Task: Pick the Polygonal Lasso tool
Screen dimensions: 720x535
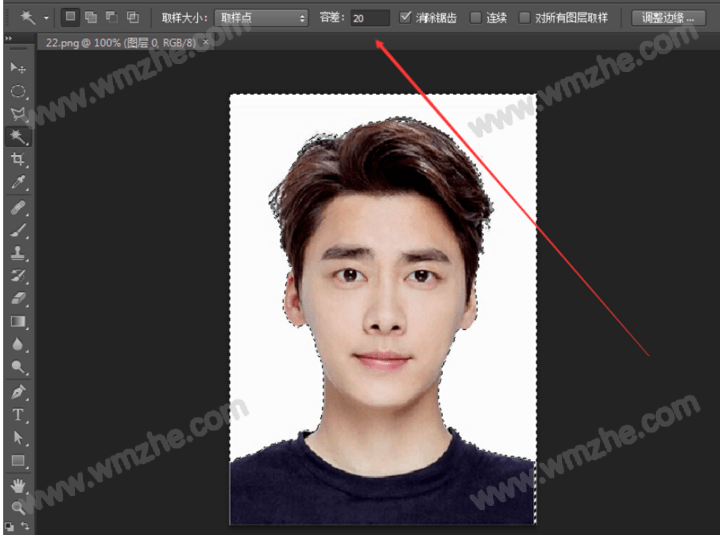Action: coord(18,114)
